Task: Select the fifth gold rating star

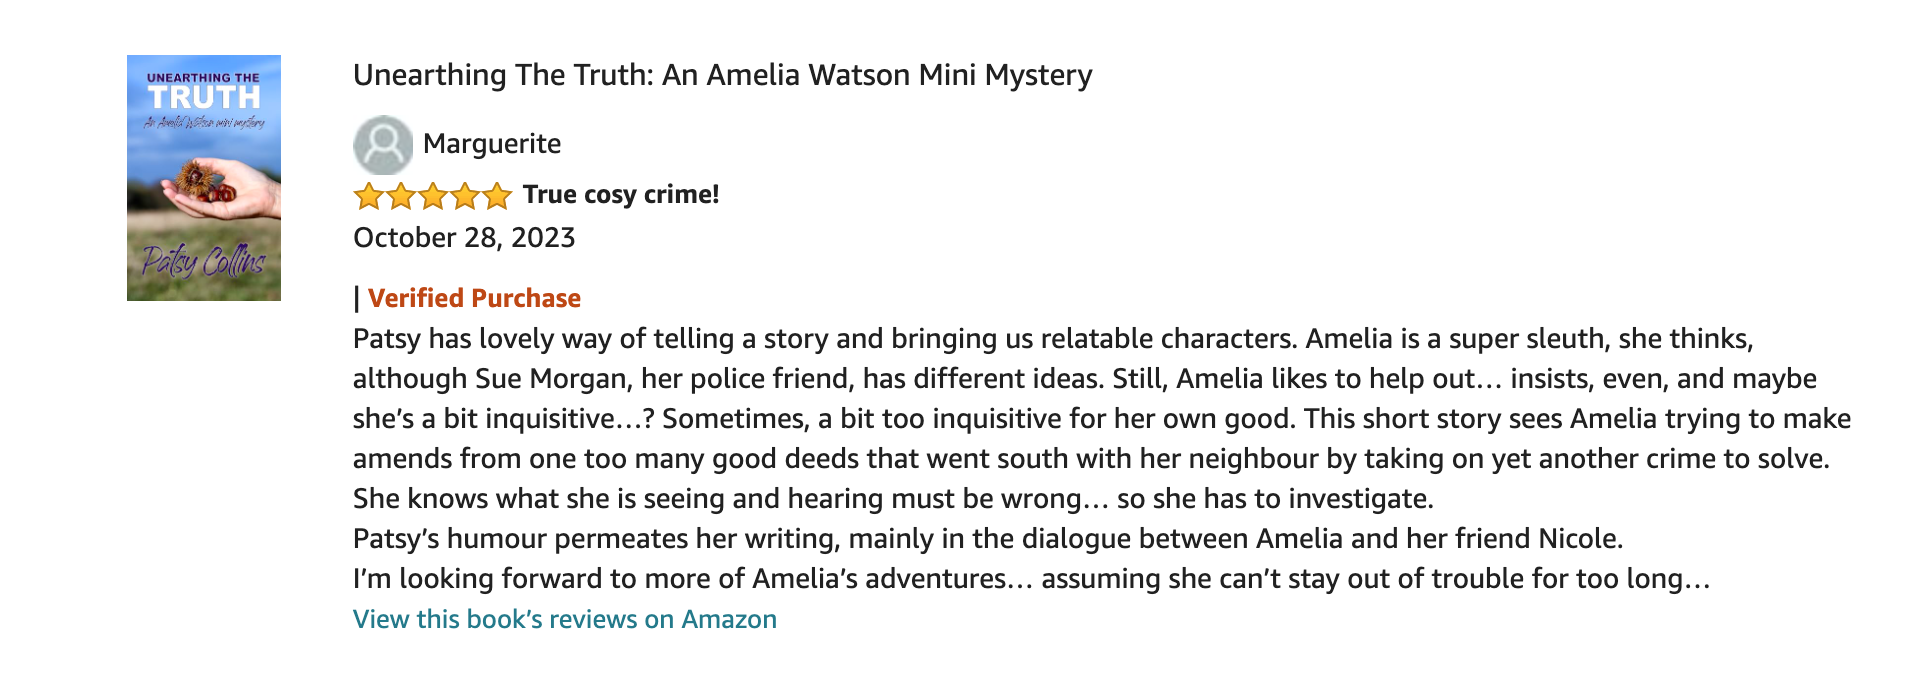Action: coord(497,196)
